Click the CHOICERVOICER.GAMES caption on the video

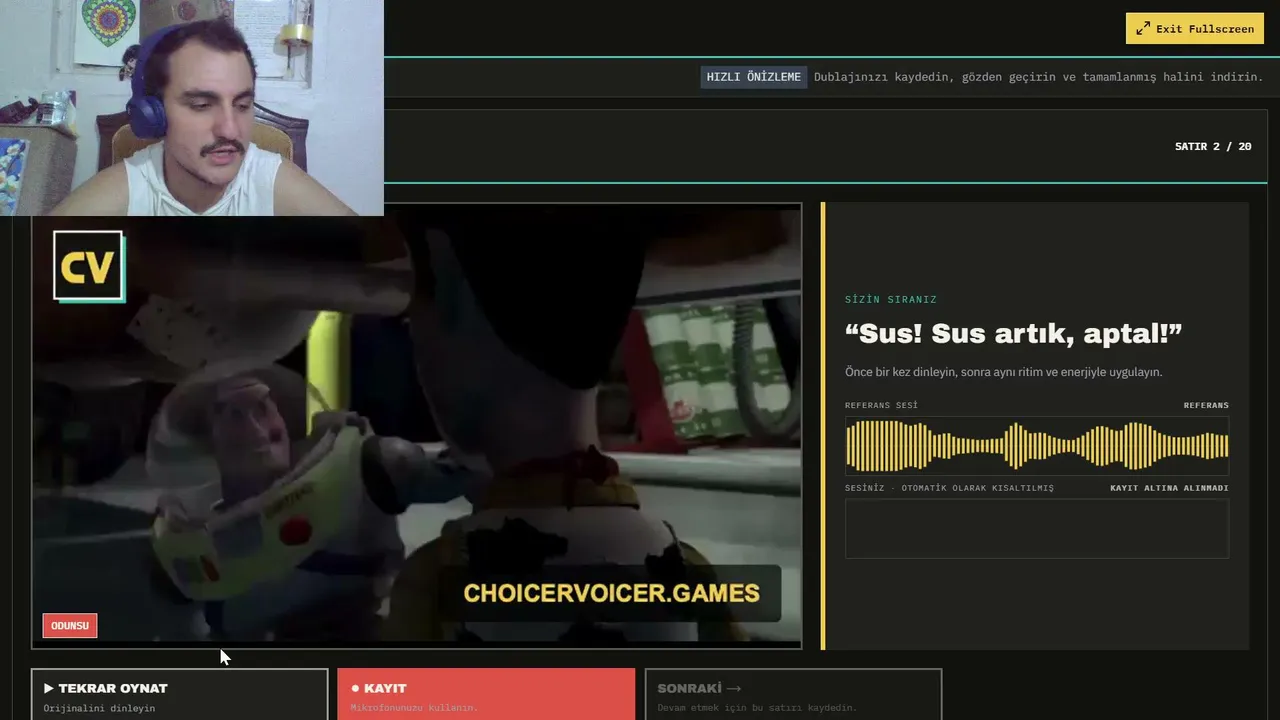pos(611,593)
